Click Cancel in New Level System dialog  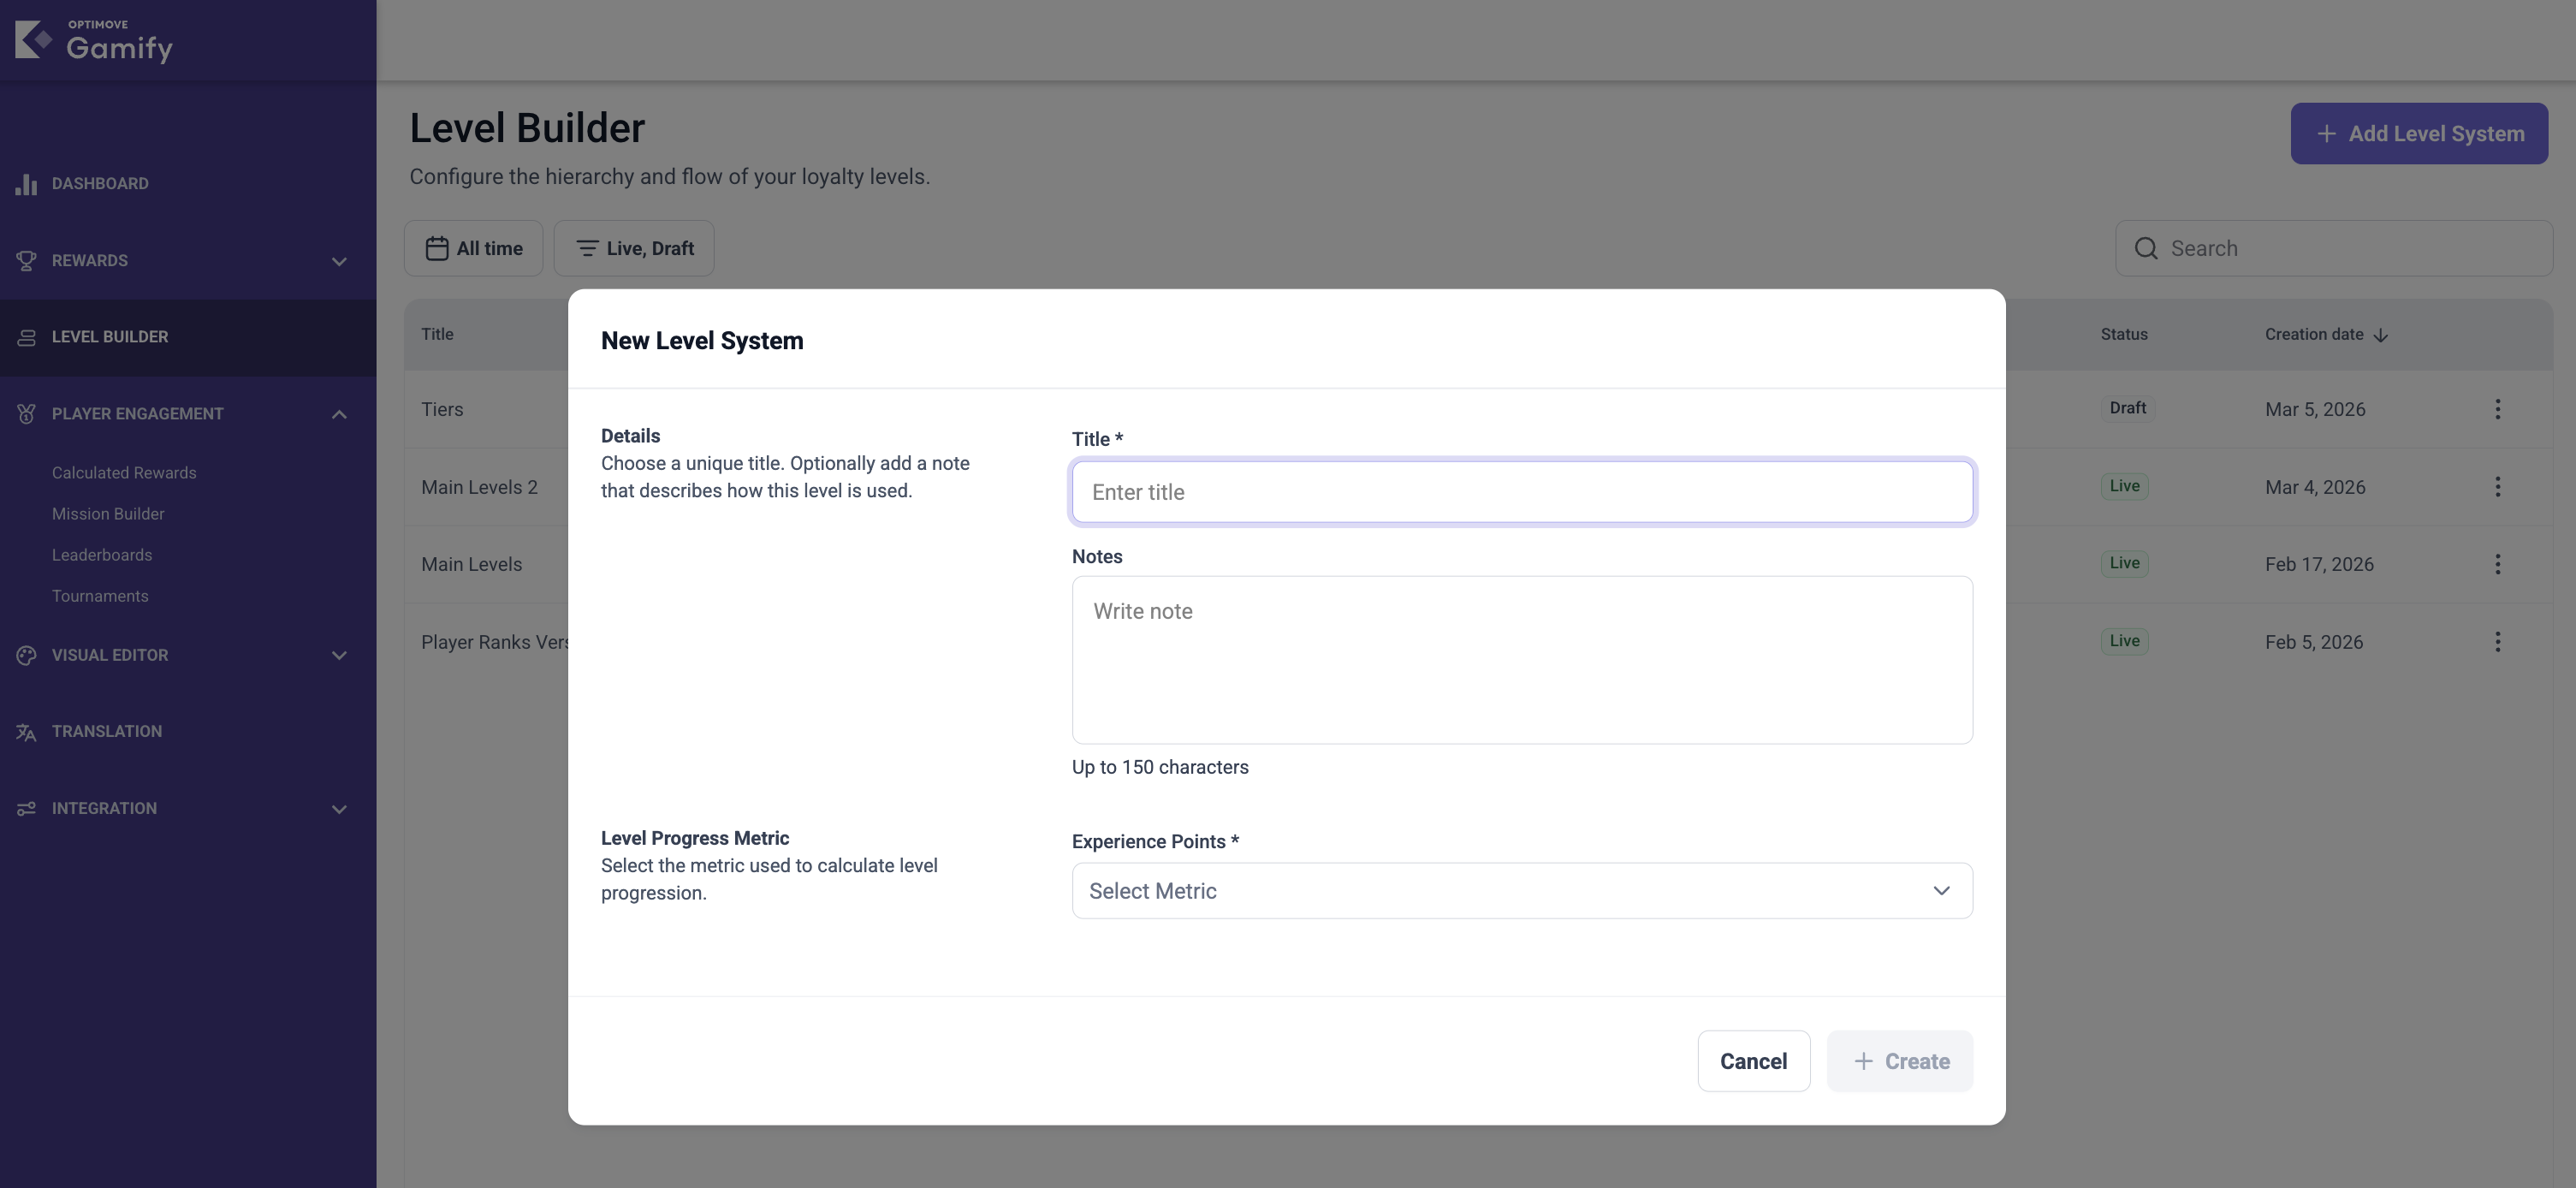pyautogui.click(x=1754, y=1061)
